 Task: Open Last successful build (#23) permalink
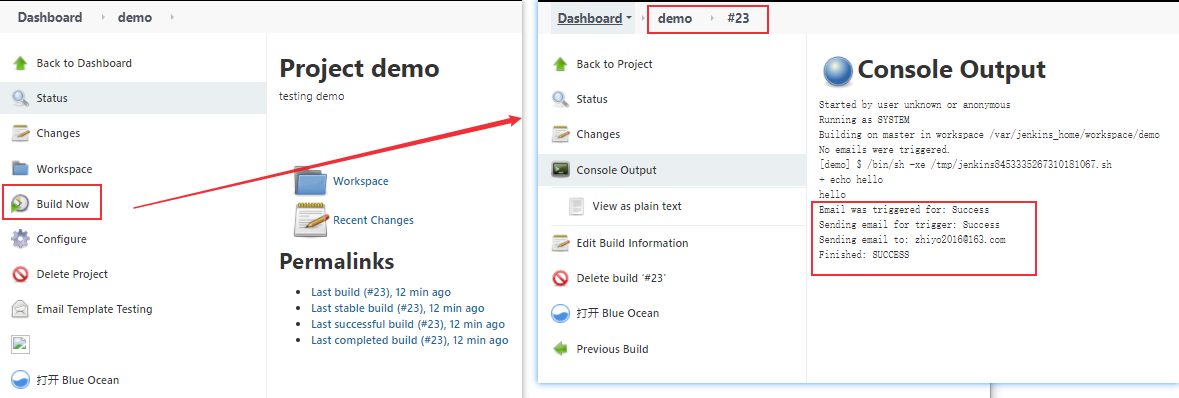click(408, 324)
